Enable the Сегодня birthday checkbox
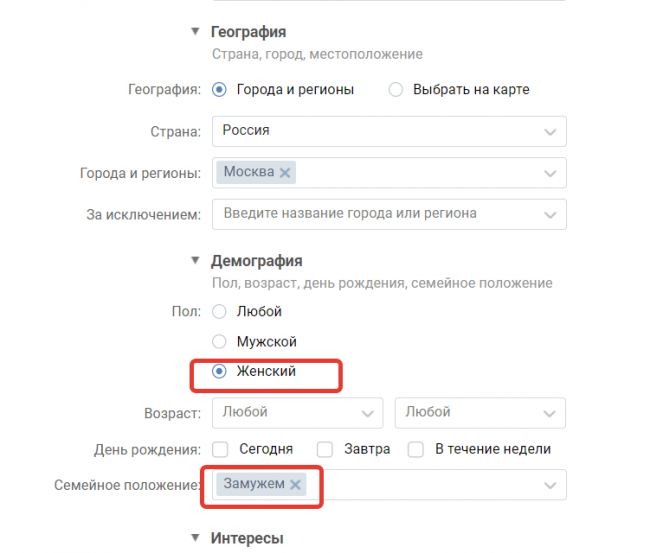The width and height of the screenshot is (650, 553). point(220,449)
